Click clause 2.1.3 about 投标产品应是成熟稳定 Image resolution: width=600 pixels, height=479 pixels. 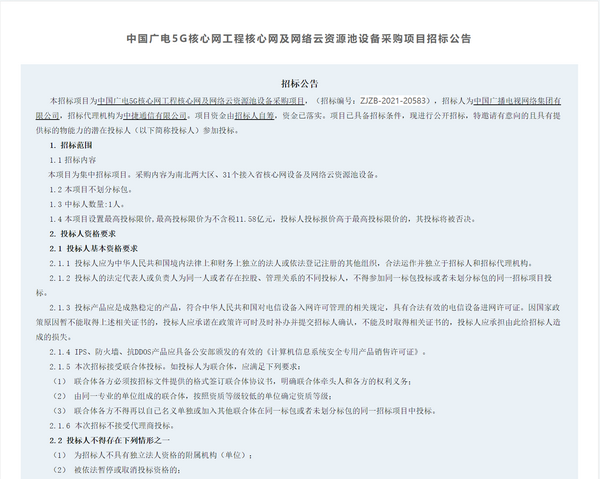298,322
